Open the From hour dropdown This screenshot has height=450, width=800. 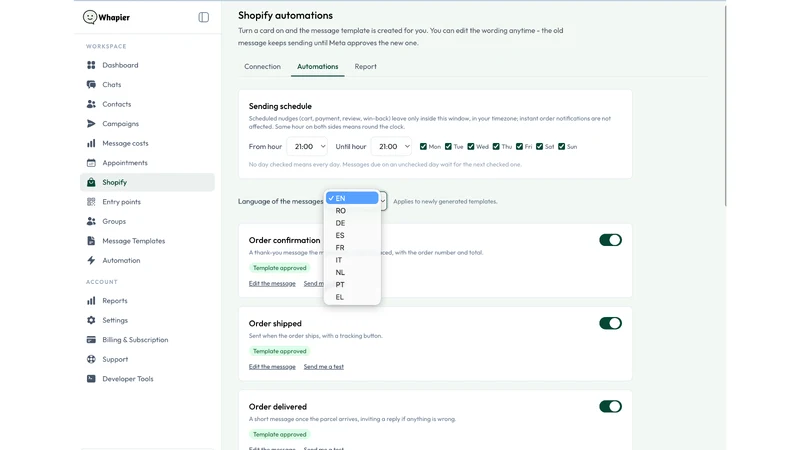click(x=307, y=146)
